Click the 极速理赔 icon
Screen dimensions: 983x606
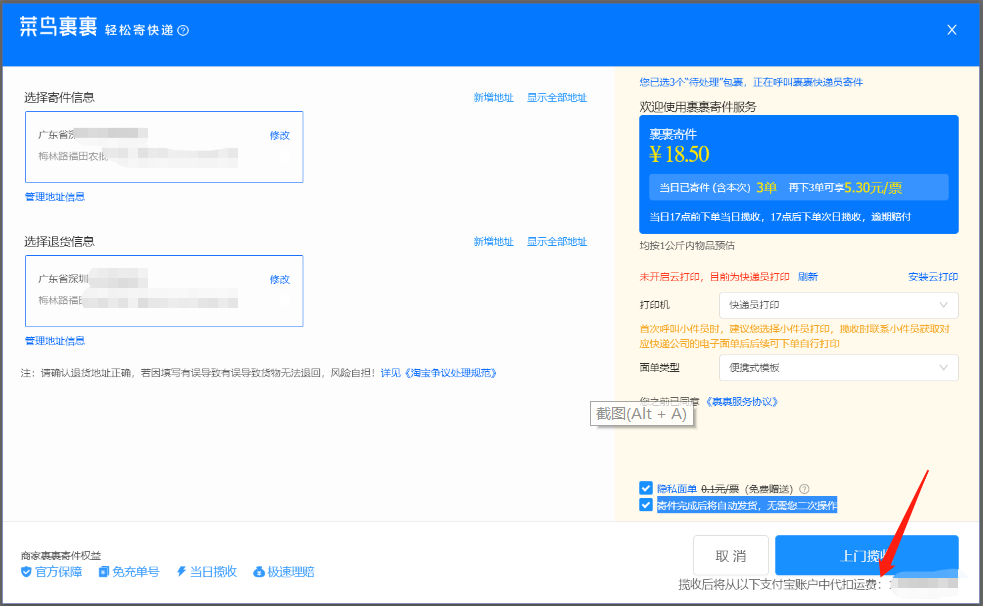[x=258, y=572]
